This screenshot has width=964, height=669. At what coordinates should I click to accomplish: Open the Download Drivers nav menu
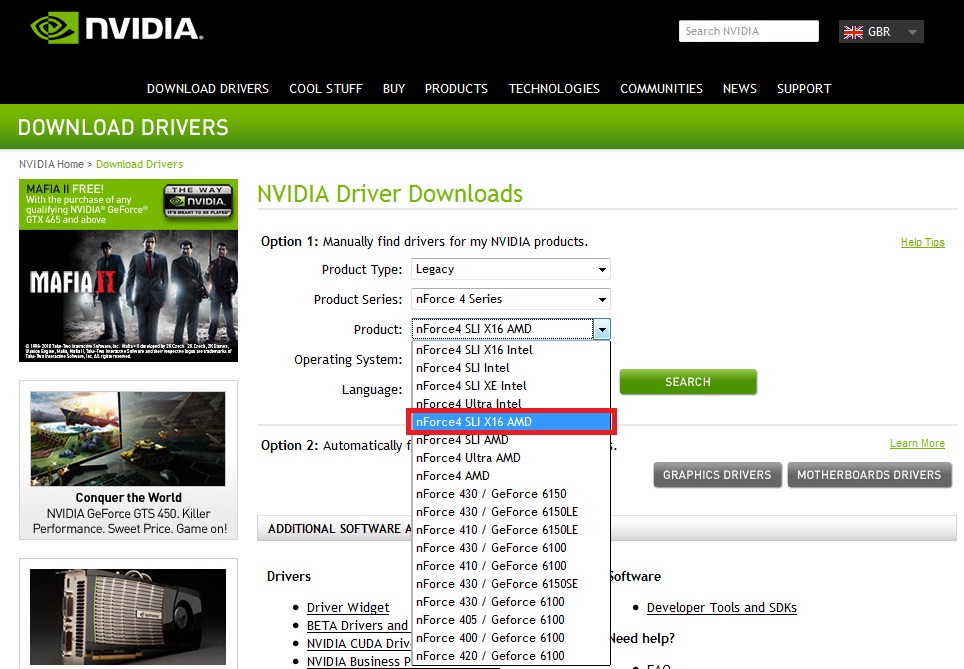click(208, 89)
